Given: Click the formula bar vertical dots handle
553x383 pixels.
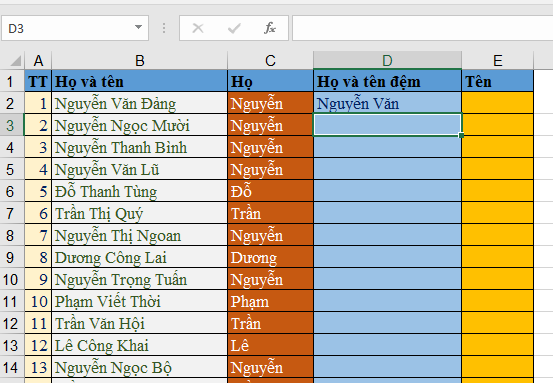Looking at the screenshot, I should tap(164, 28).
